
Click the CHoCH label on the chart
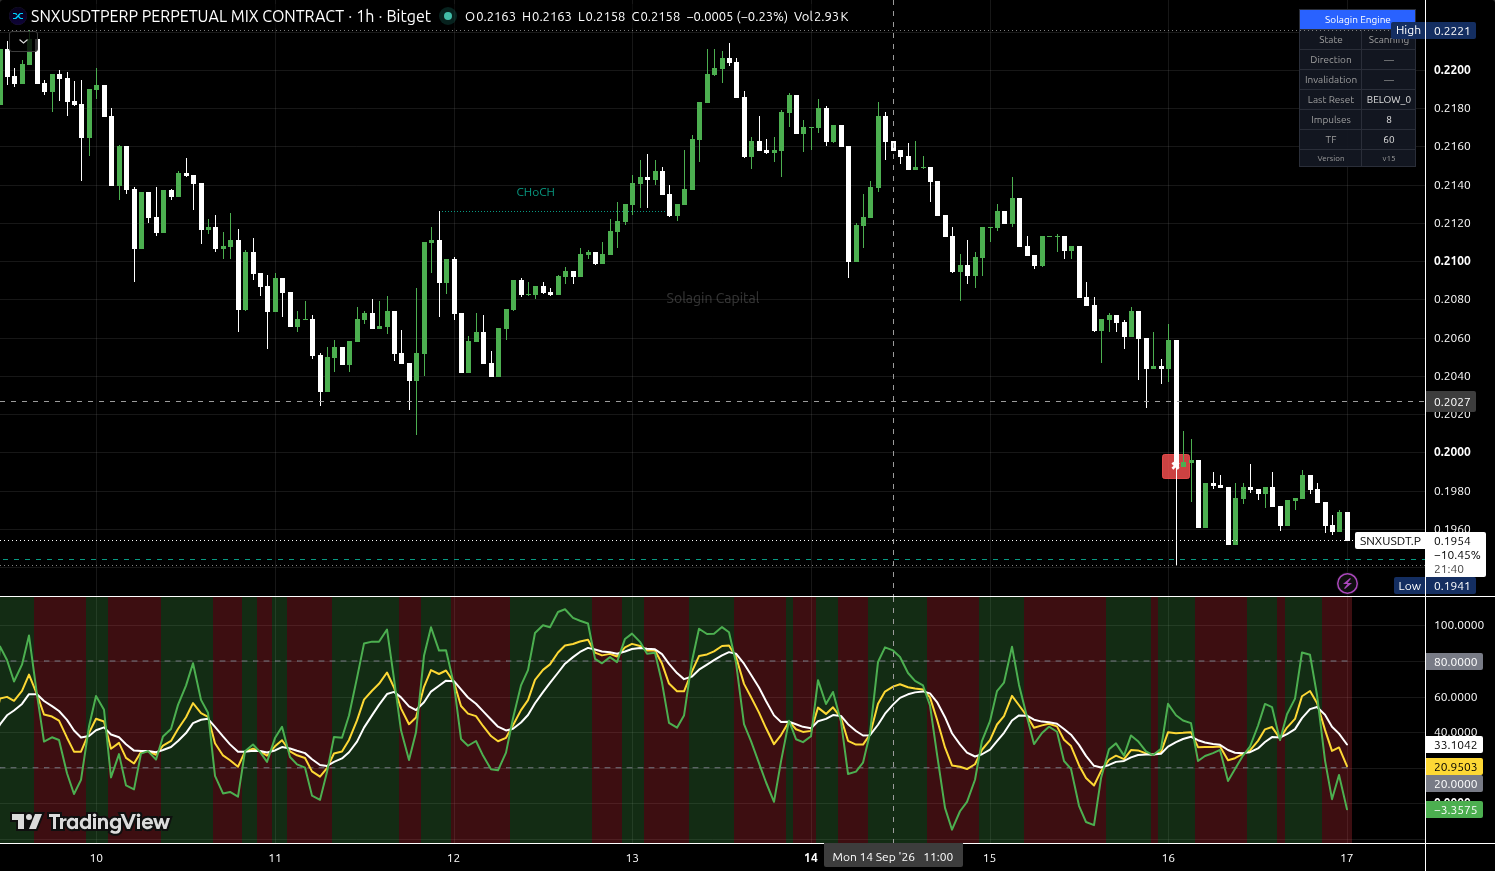(x=535, y=192)
